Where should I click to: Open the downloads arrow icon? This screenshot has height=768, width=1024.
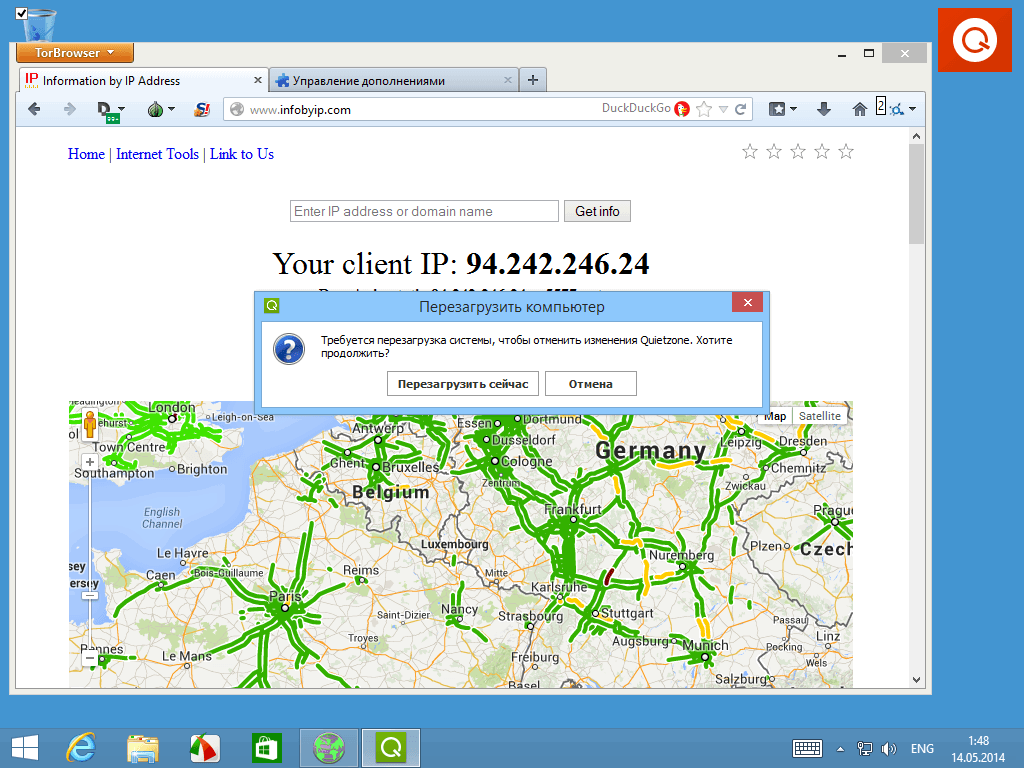[x=824, y=109]
